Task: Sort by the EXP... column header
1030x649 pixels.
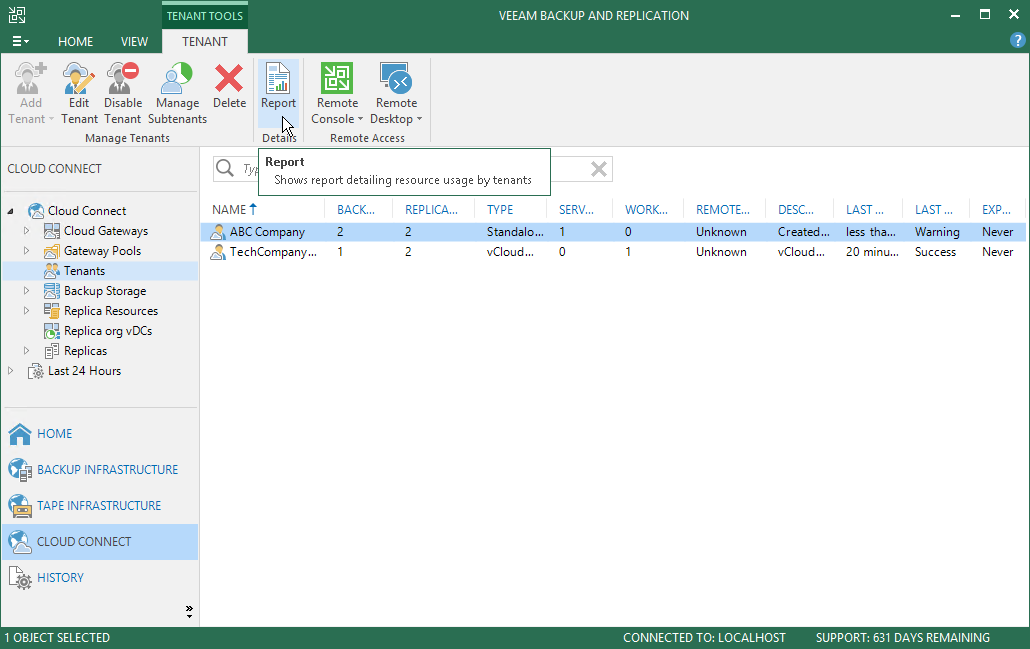Action: pyautogui.click(x=997, y=210)
